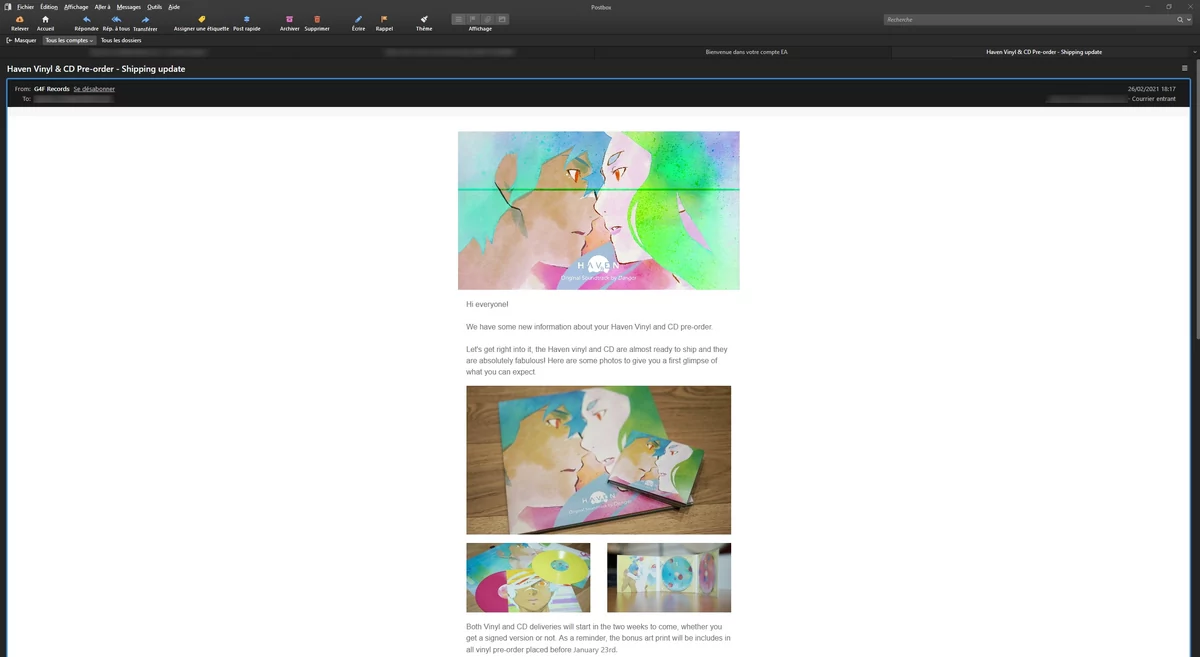
Task: Open the Affichage menu
Action: pyautogui.click(x=76, y=7)
